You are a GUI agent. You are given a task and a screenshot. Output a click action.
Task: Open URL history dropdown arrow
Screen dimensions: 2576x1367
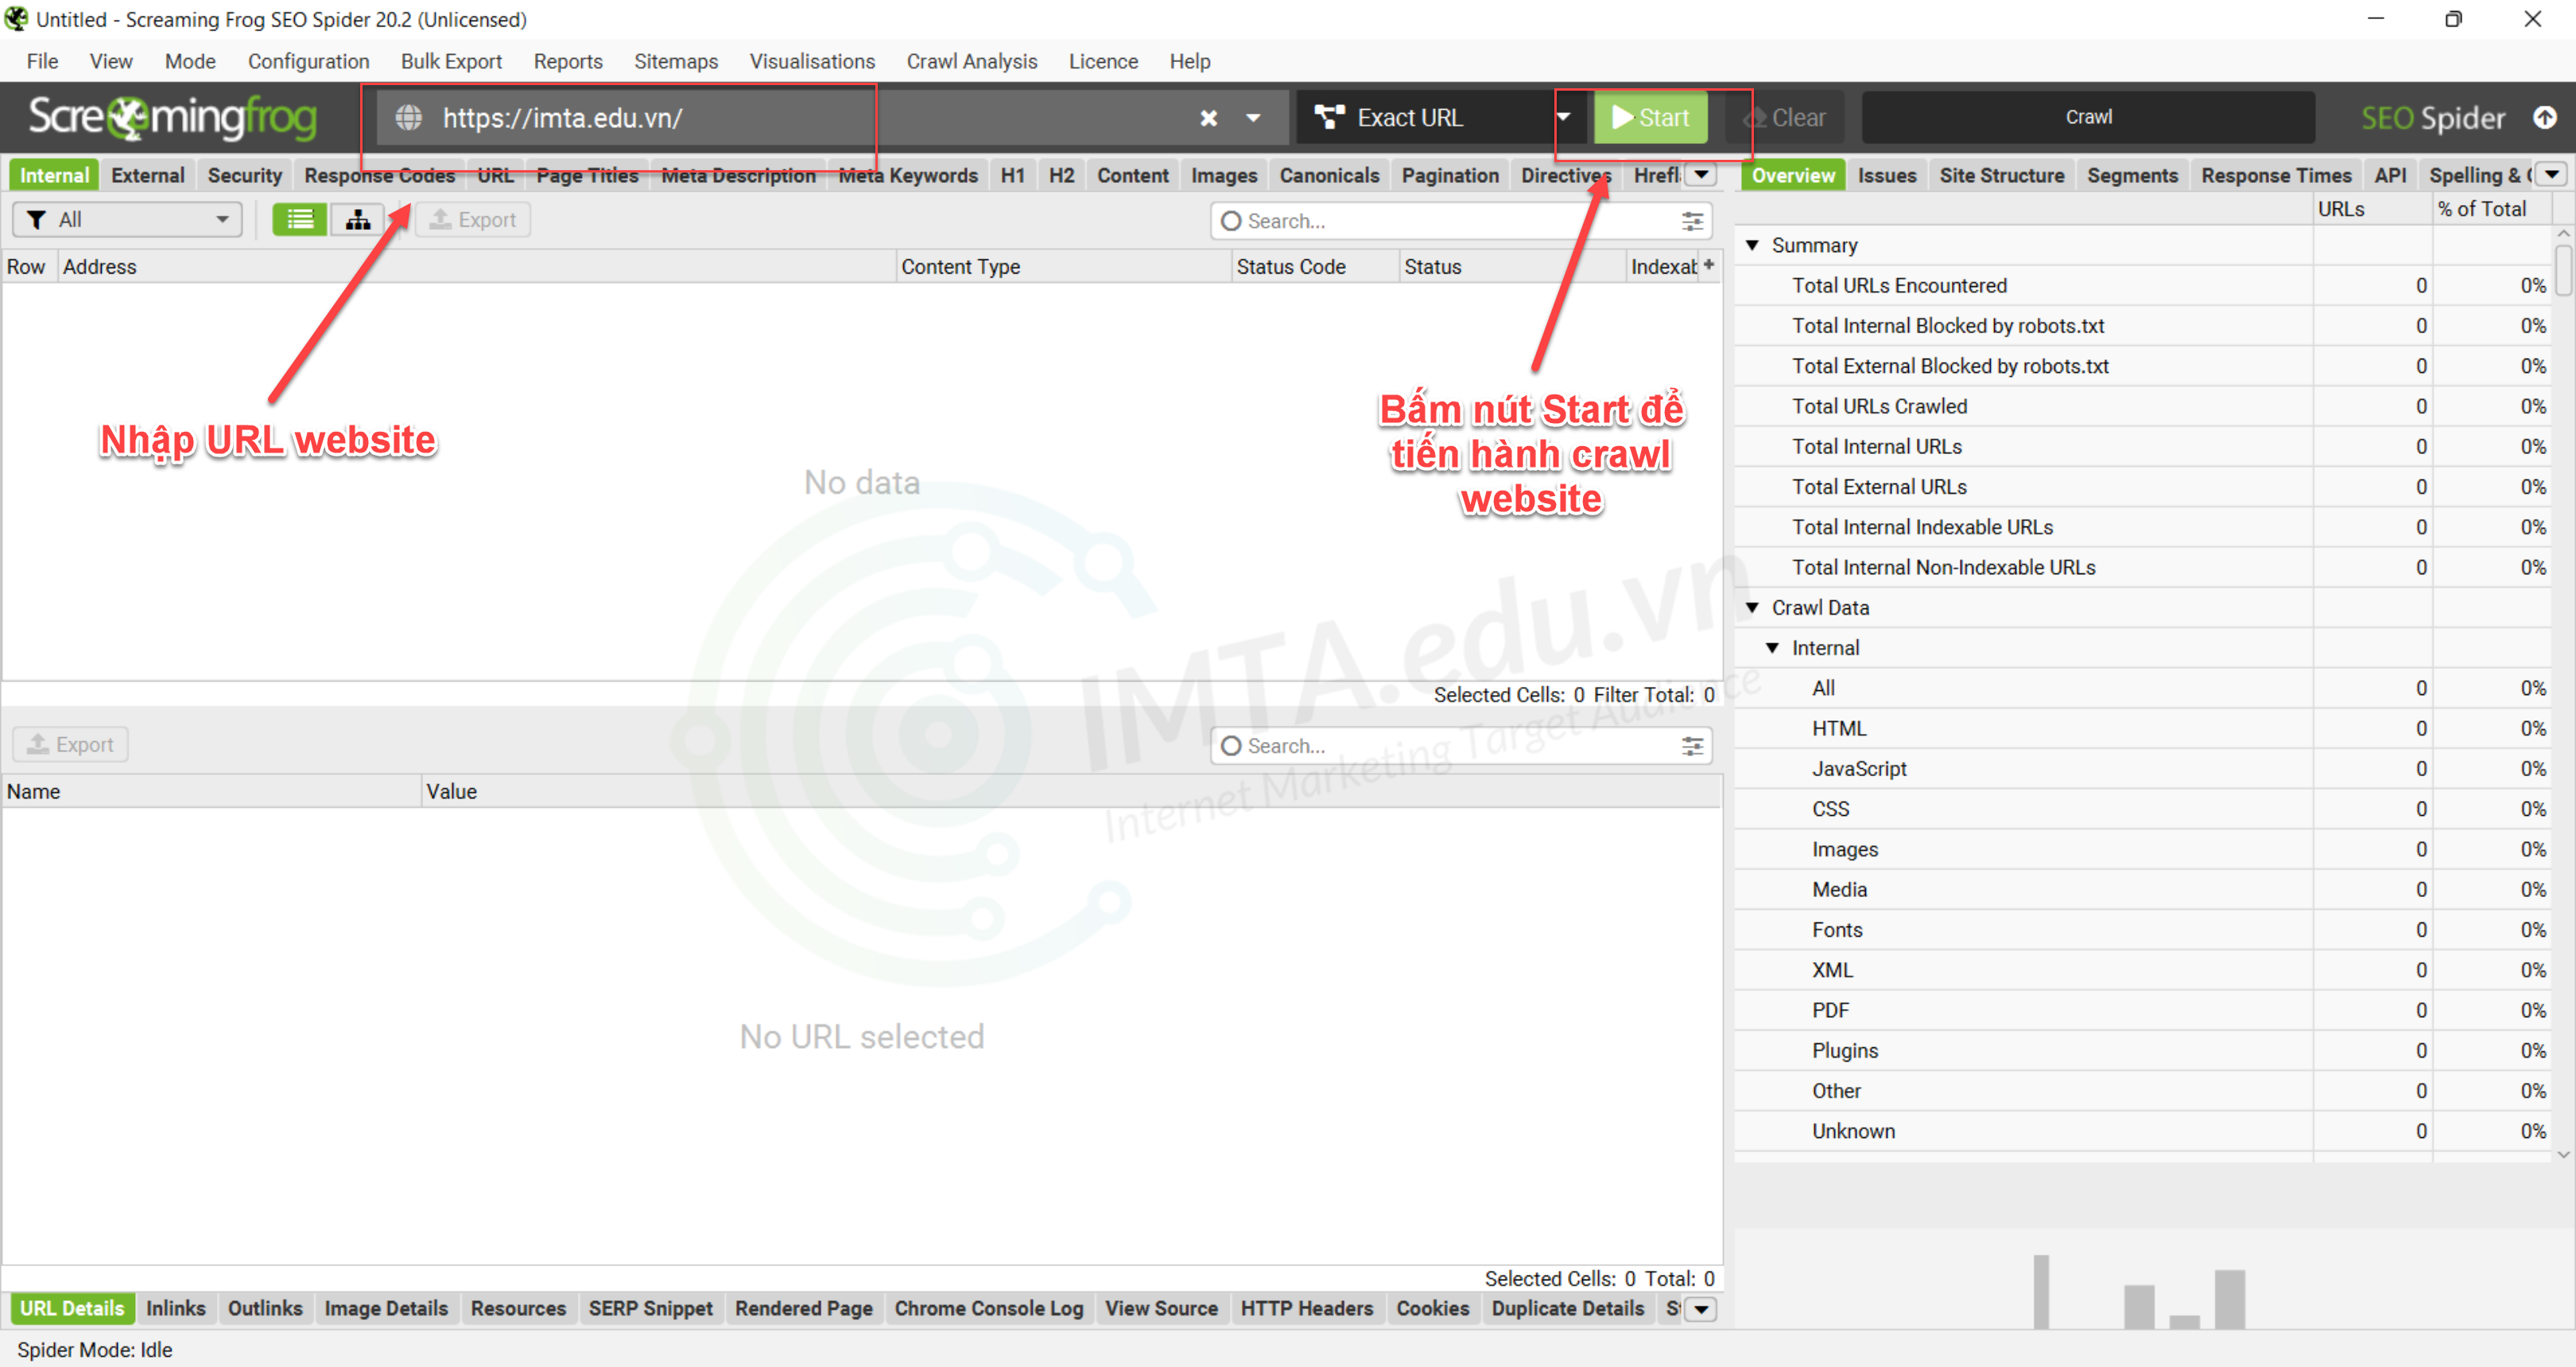1253,118
